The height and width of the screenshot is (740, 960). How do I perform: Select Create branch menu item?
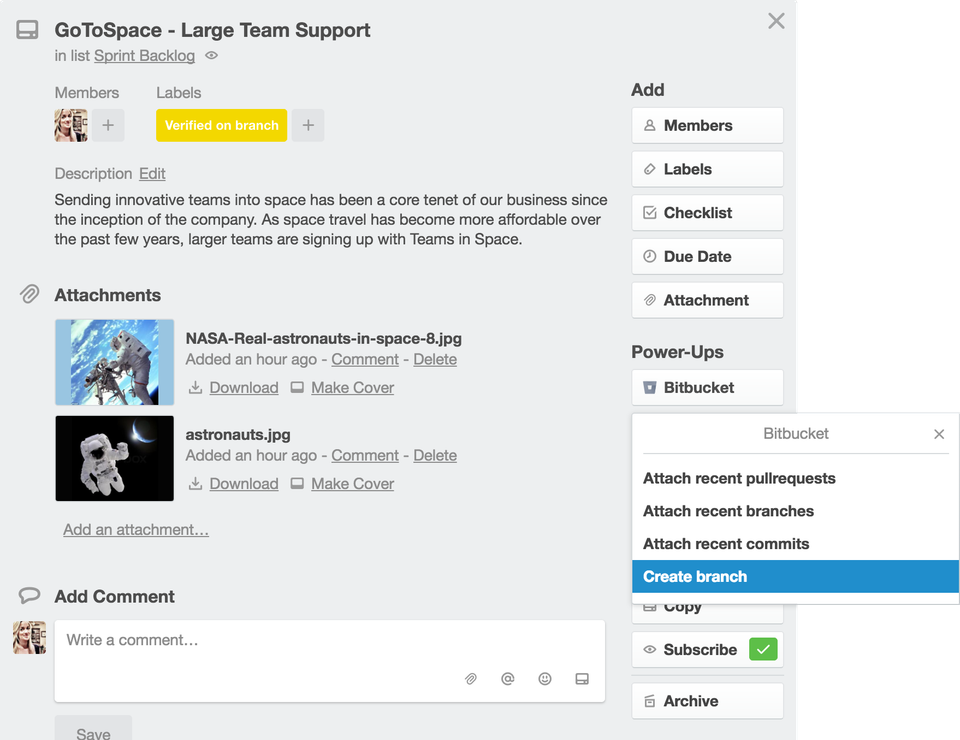pos(795,577)
